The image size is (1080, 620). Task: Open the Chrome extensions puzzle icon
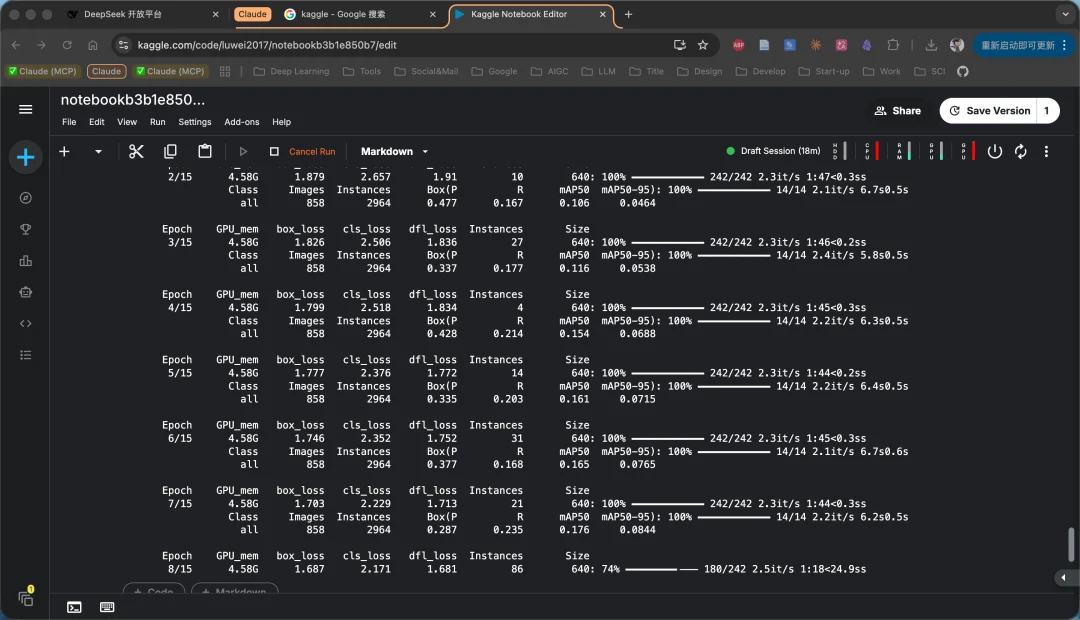click(x=893, y=45)
